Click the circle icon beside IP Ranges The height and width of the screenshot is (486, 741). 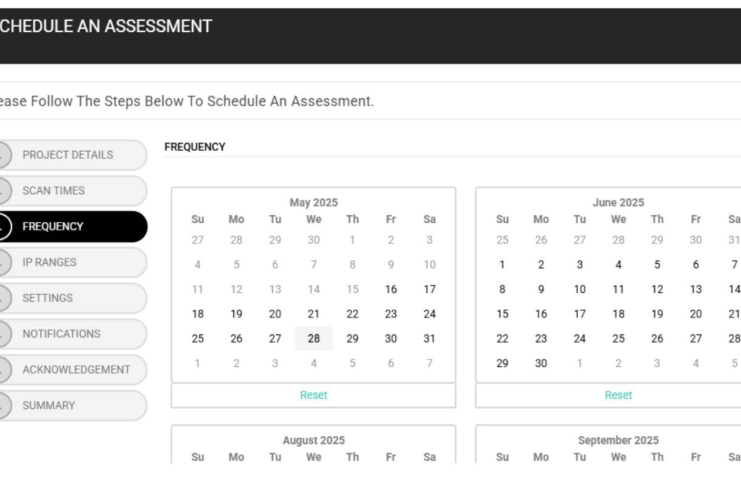[3, 263]
